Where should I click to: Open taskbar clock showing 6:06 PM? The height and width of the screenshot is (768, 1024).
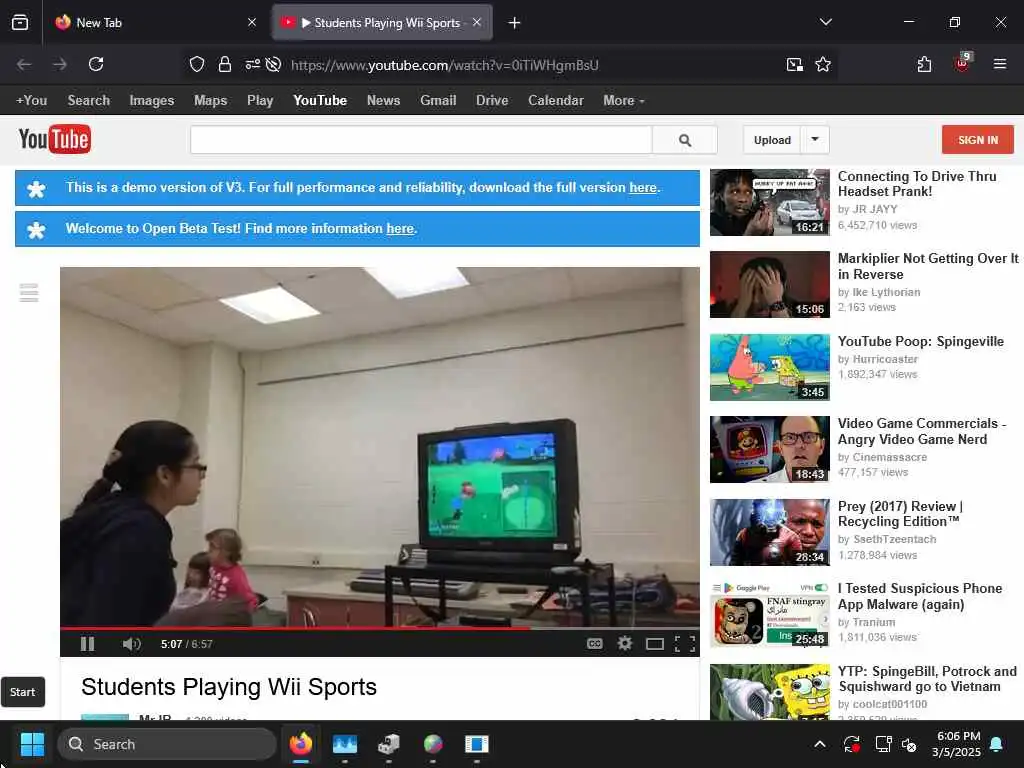pyautogui.click(x=957, y=744)
